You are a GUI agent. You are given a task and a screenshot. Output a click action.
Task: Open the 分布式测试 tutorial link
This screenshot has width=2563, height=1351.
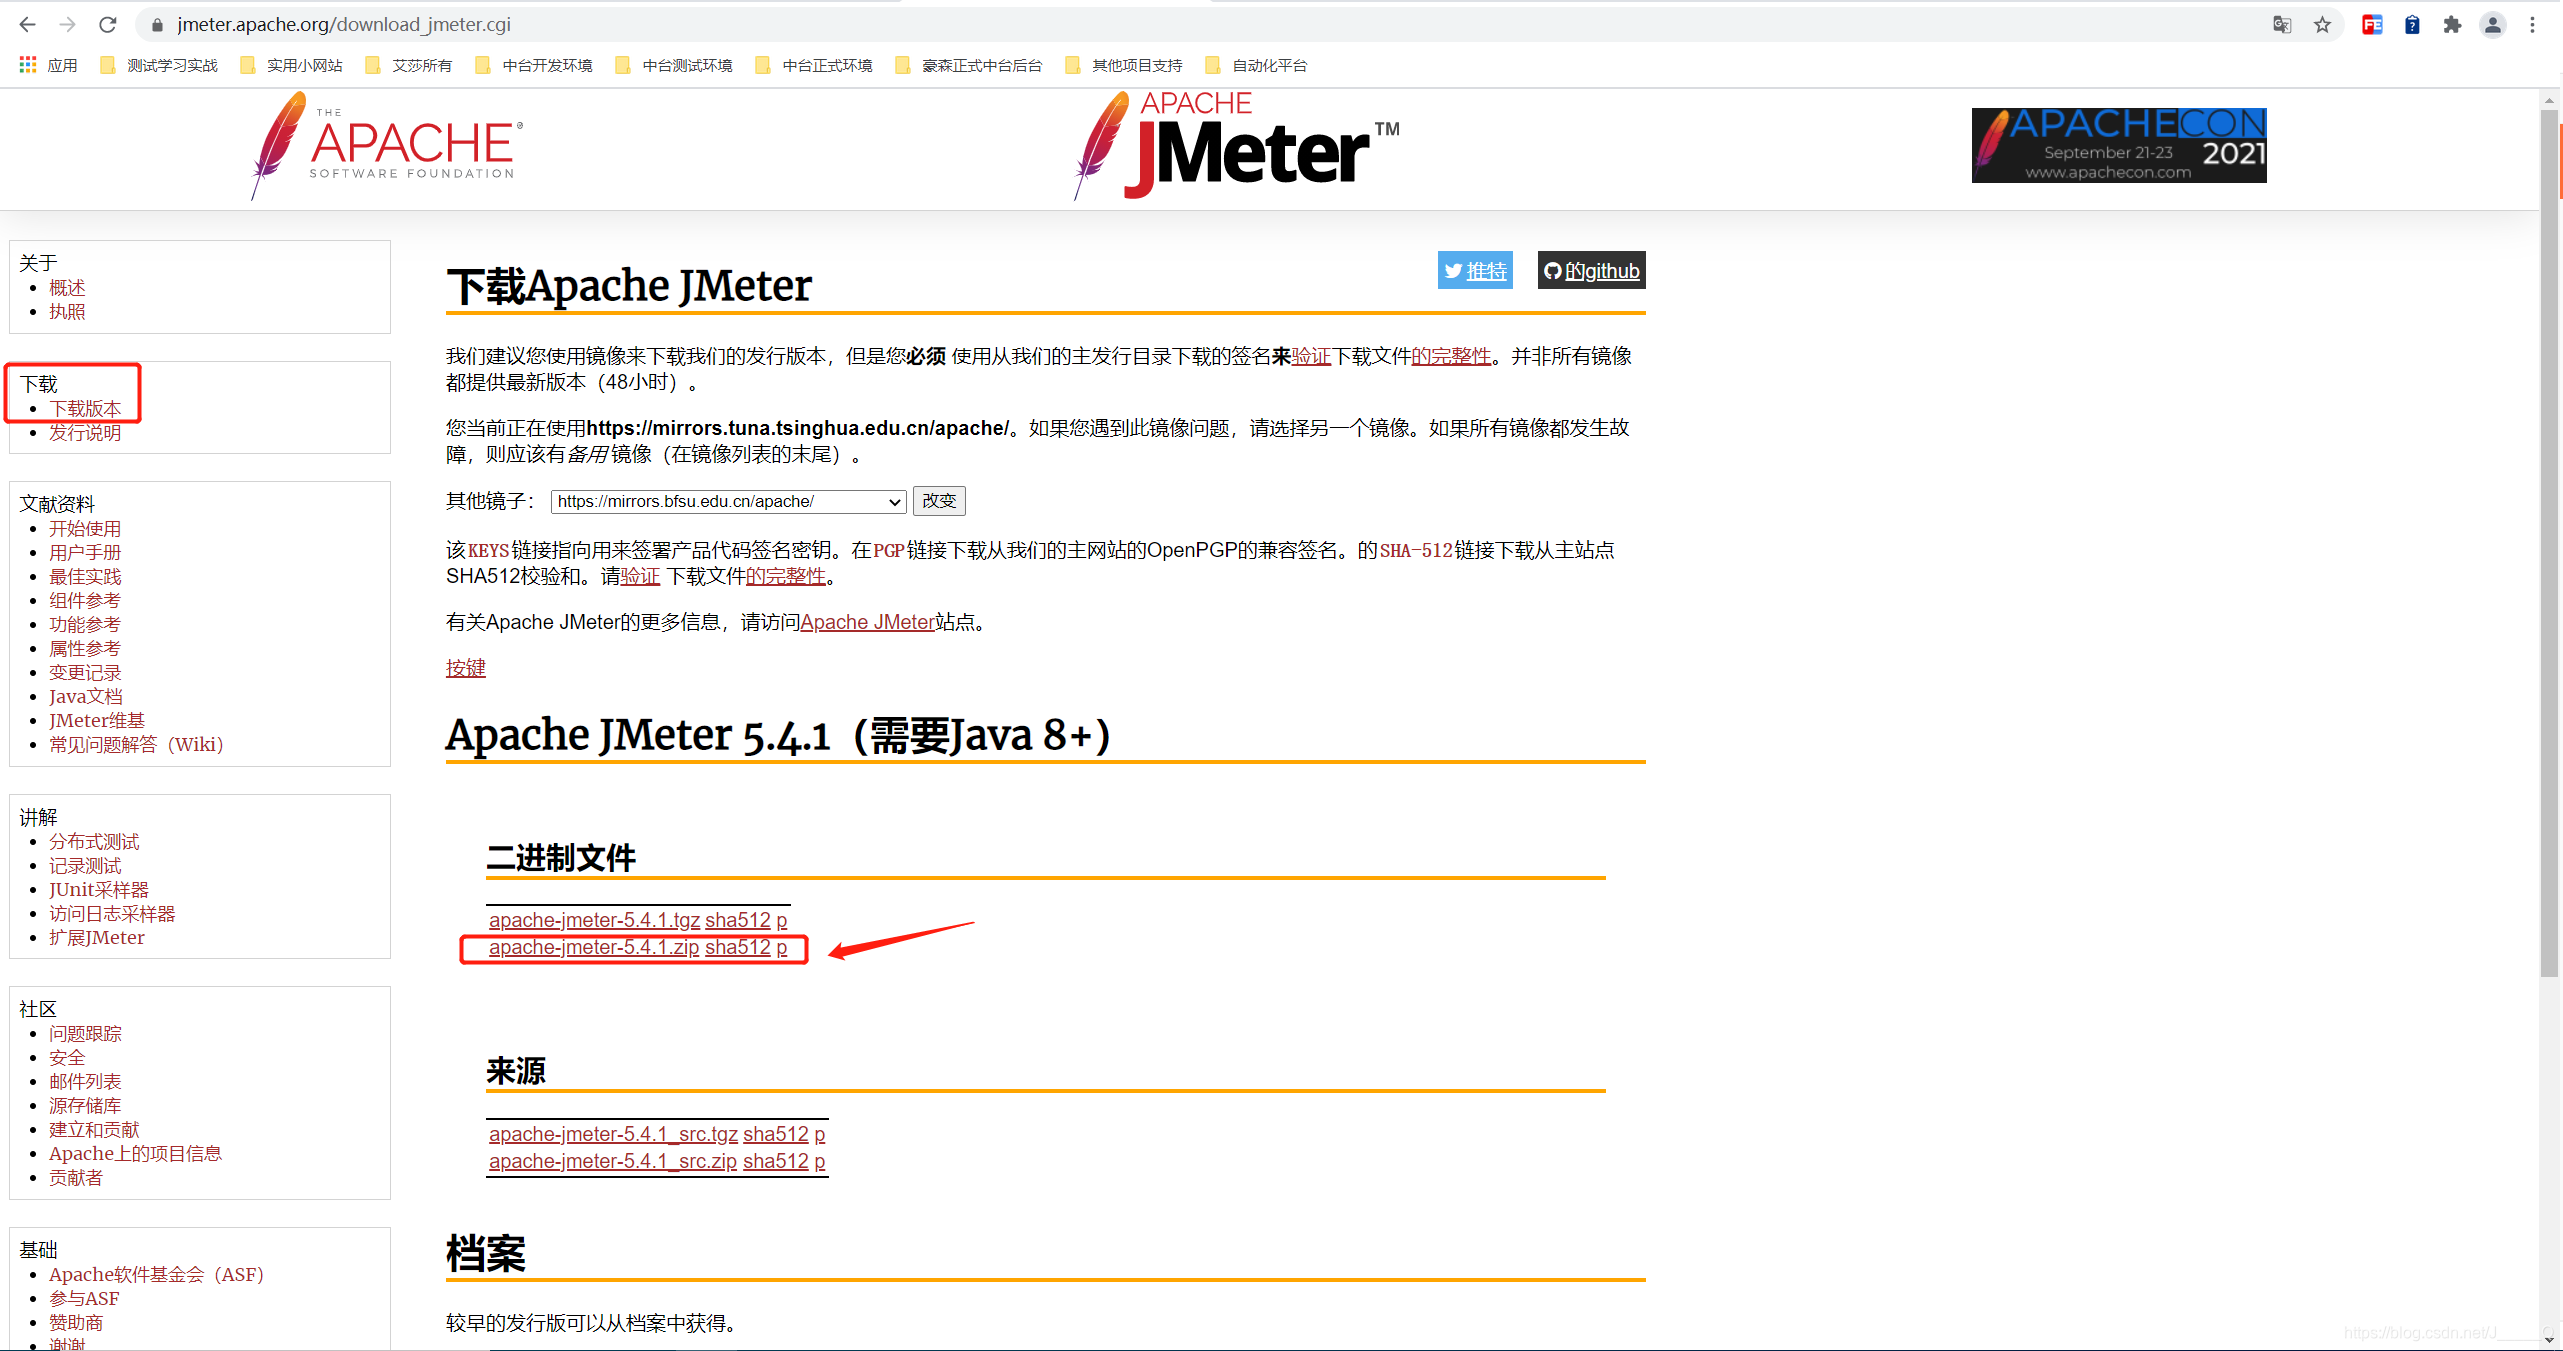point(94,841)
